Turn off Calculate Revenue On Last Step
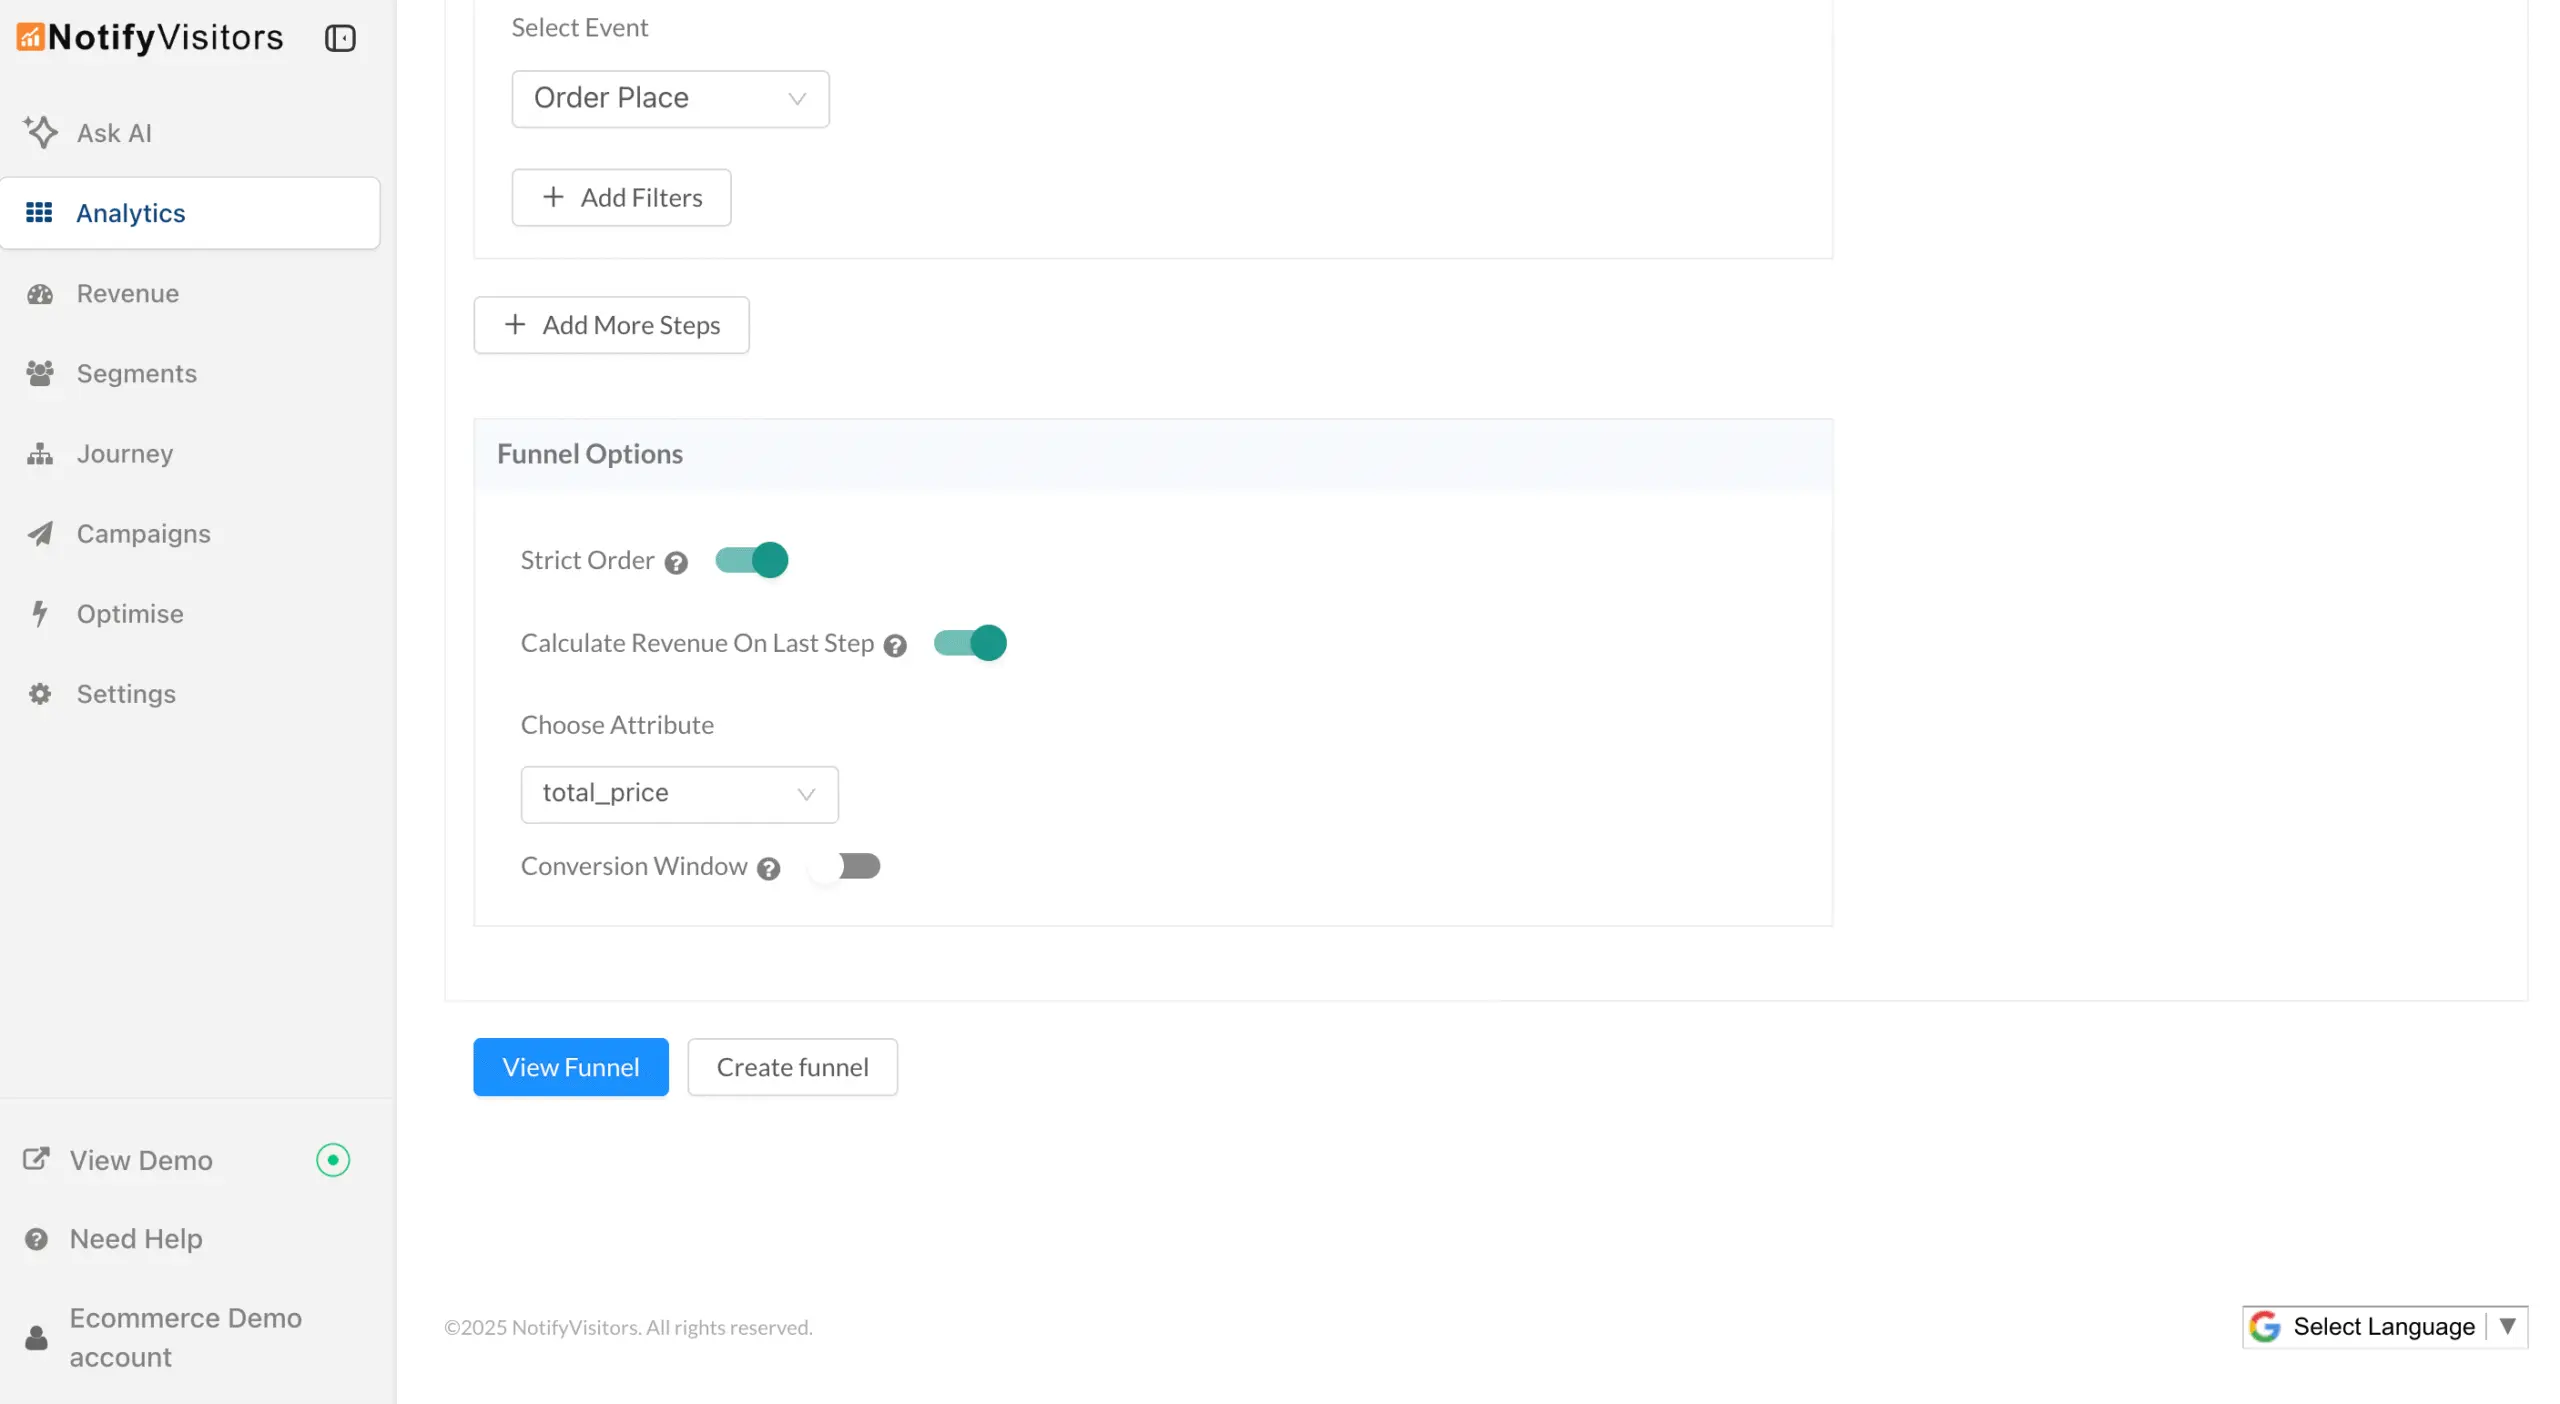This screenshot has width=2560, height=1404. pos(970,643)
